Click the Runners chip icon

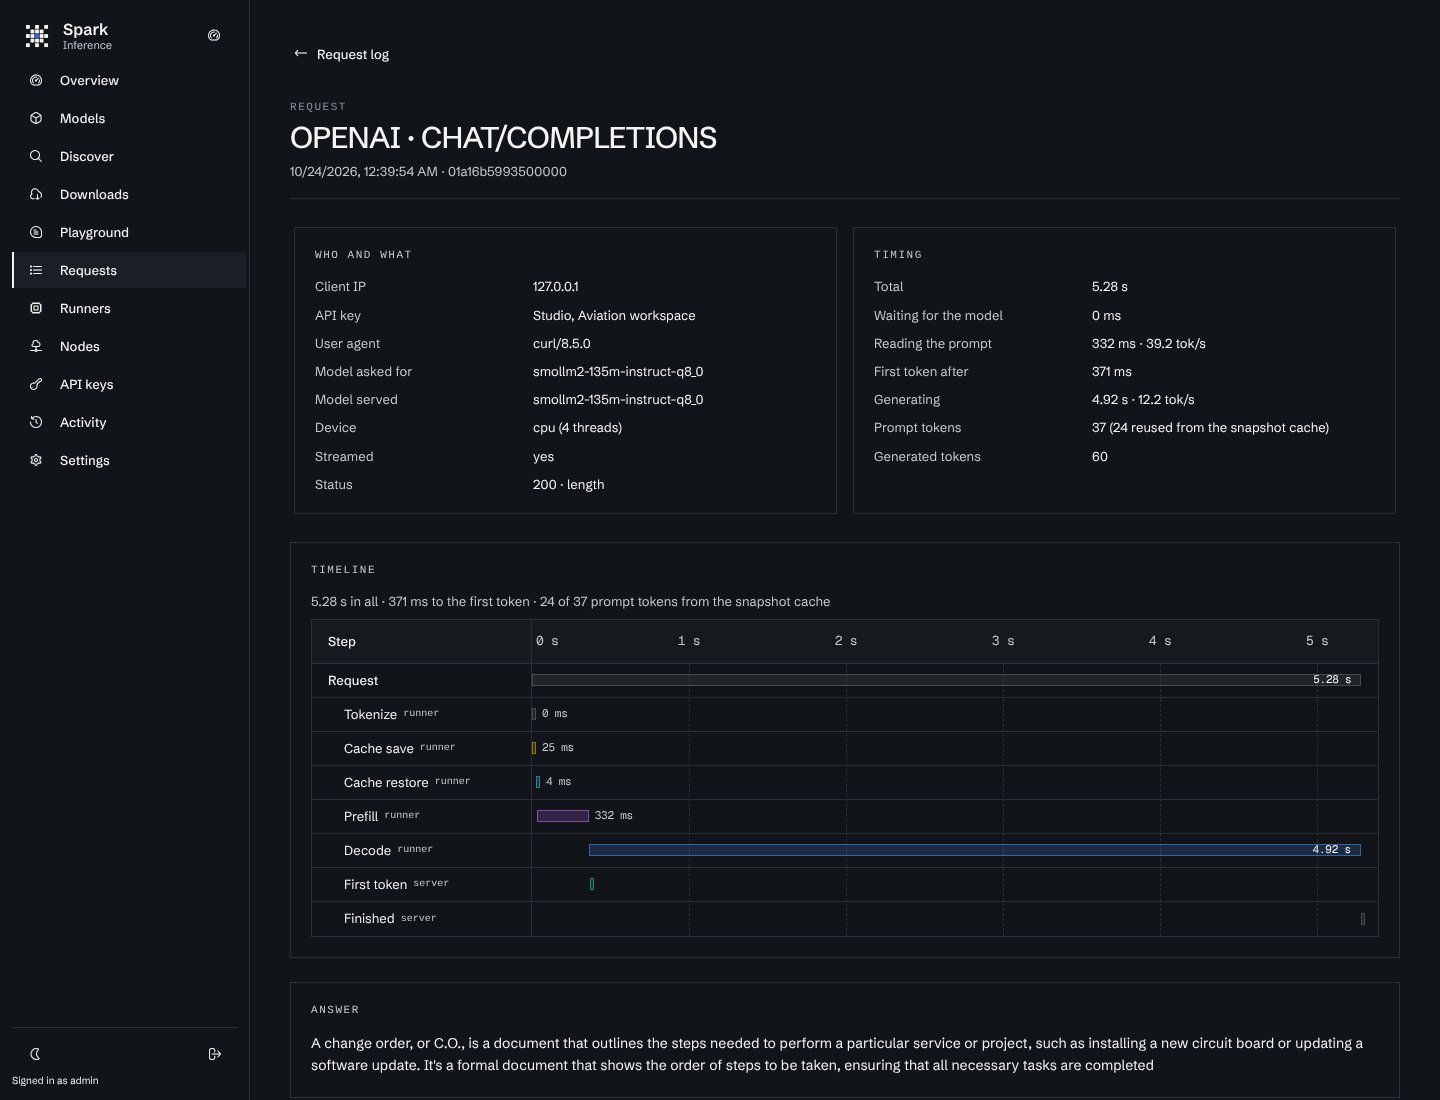pos(36,308)
